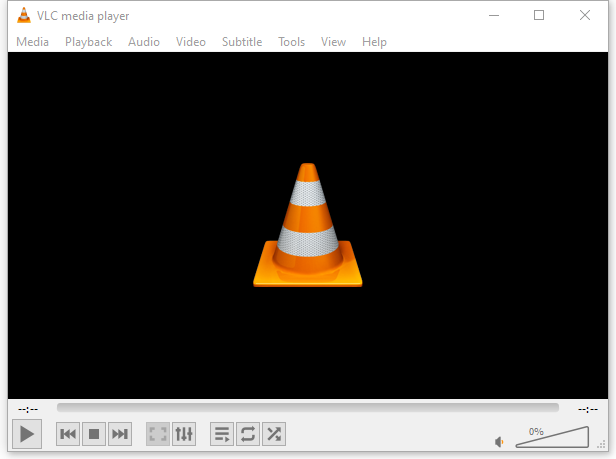Image resolution: width=616 pixels, height=459 pixels.
Task: Stop playback with the square button
Action: point(94,434)
